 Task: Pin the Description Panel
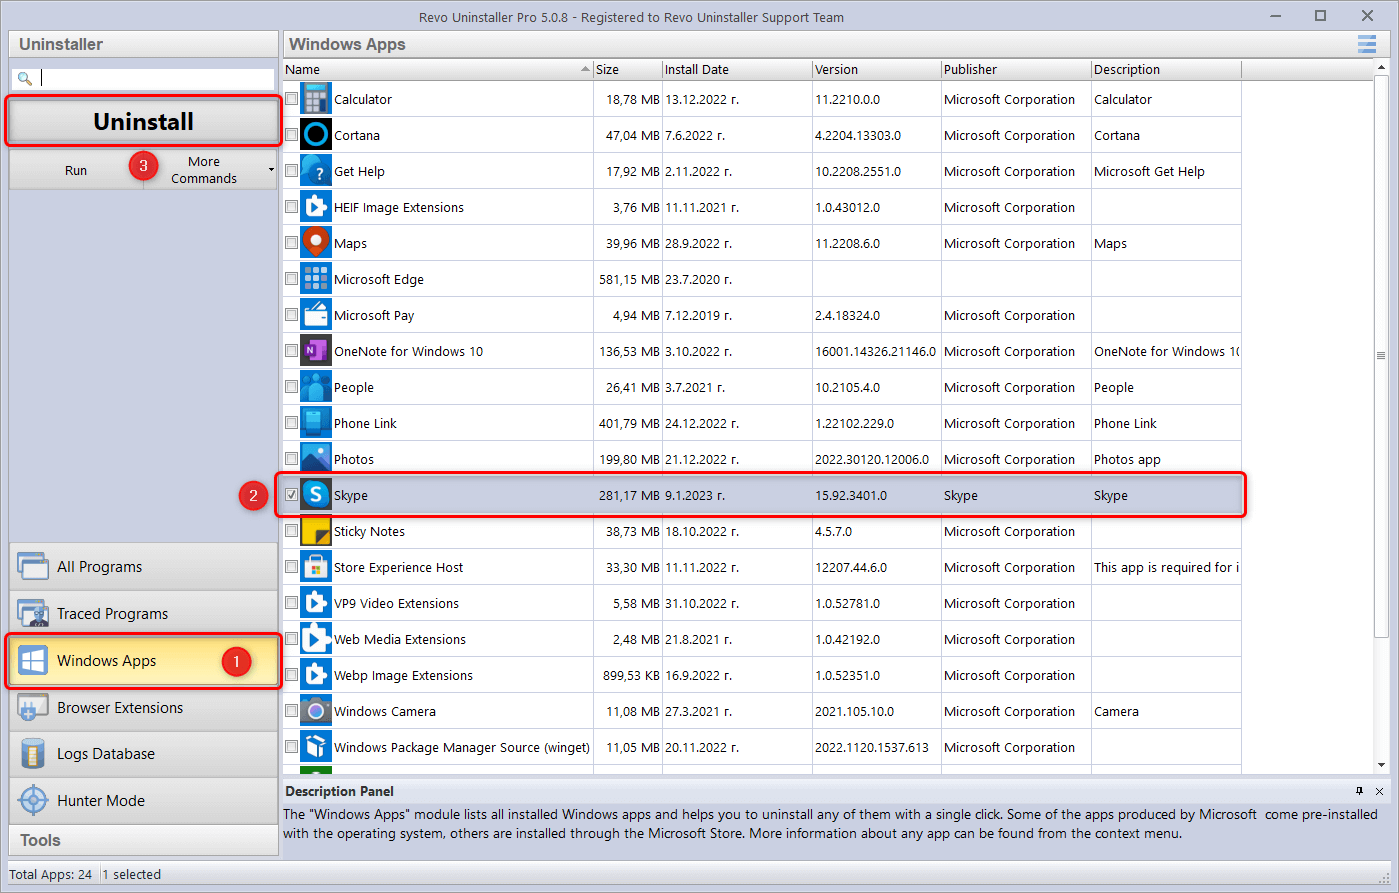click(1360, 791)
